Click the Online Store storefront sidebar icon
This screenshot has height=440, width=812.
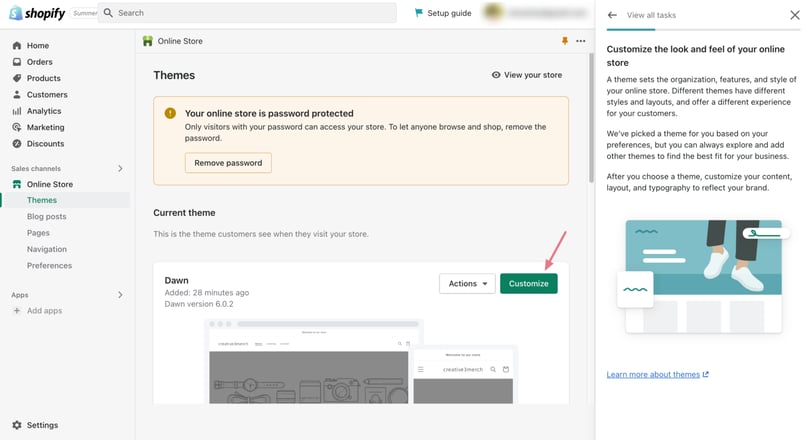17,184
